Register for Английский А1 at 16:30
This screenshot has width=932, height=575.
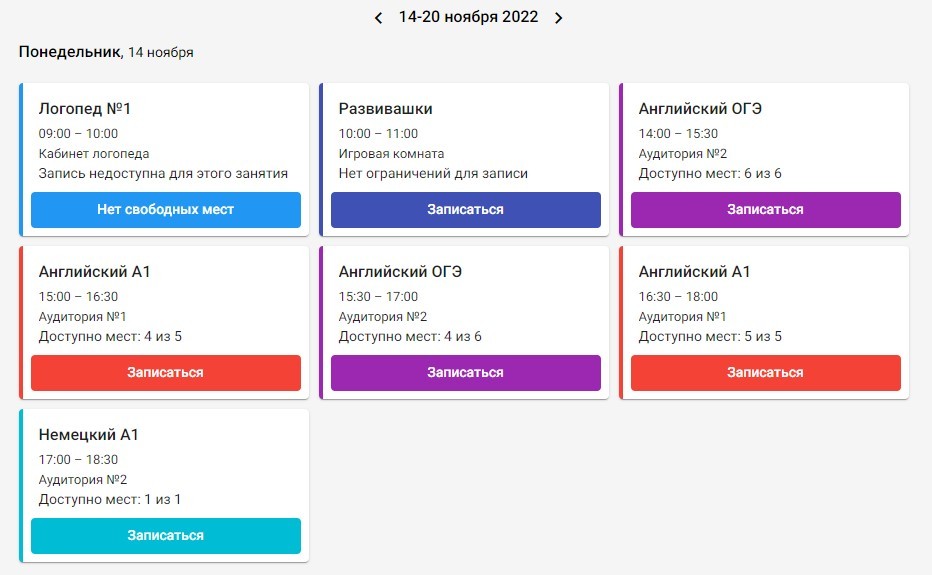765,373
